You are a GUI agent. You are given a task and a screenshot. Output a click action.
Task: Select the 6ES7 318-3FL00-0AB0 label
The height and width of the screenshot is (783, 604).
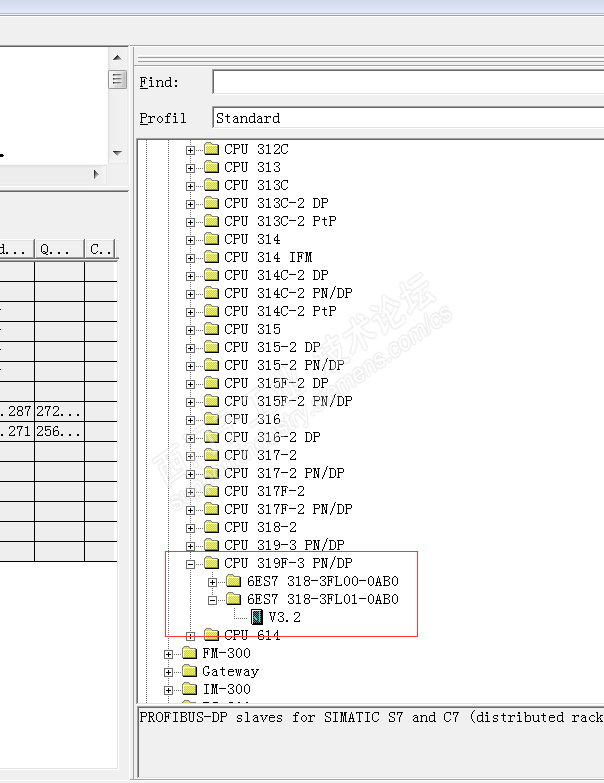(322, 581)
